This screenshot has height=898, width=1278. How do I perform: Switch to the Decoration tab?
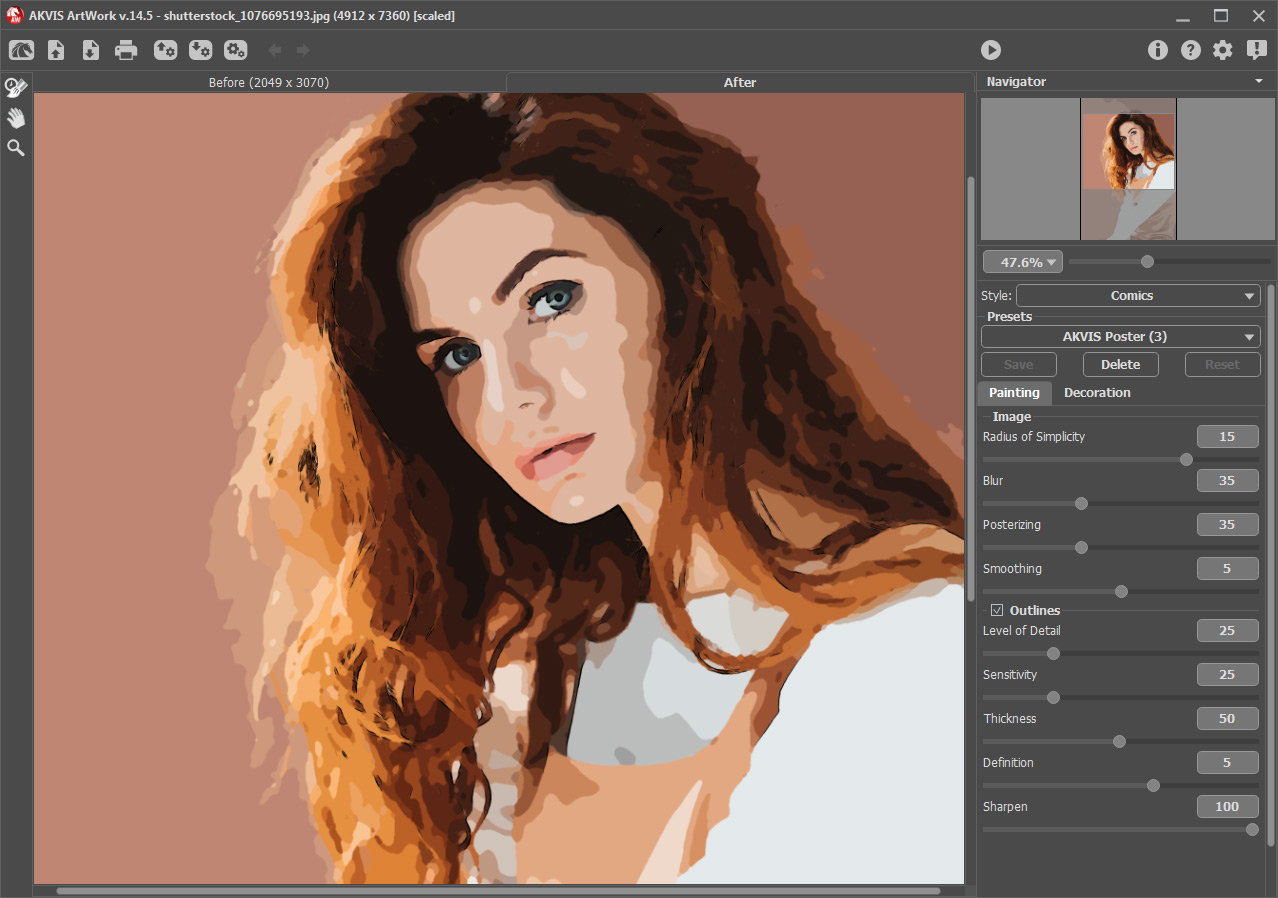click(1097, 393)
